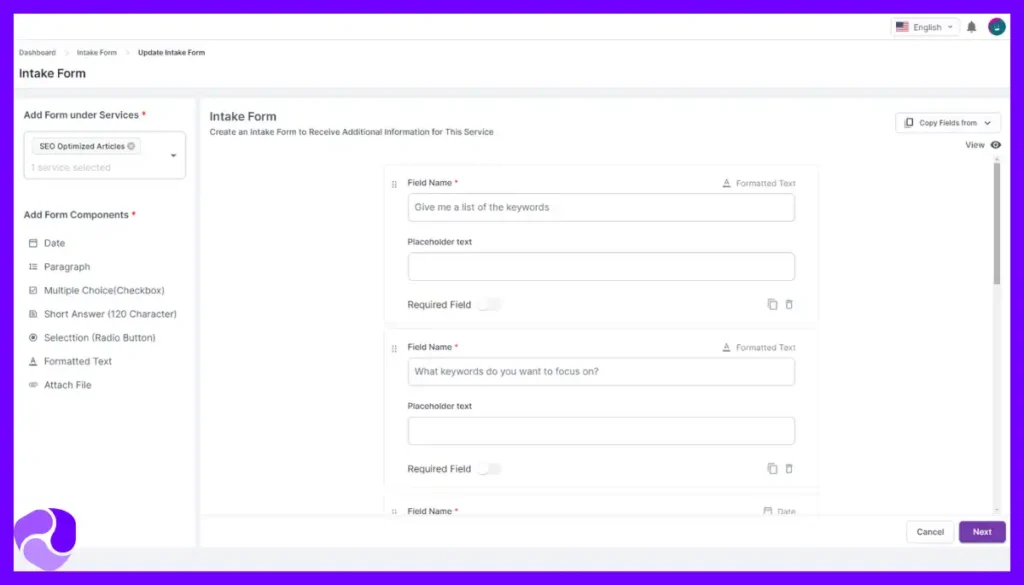Duplicate the keywords list field
Image resolution: width=1024 pixels, height=585 pixels.
pyautogui.click(x=771, y=303)
